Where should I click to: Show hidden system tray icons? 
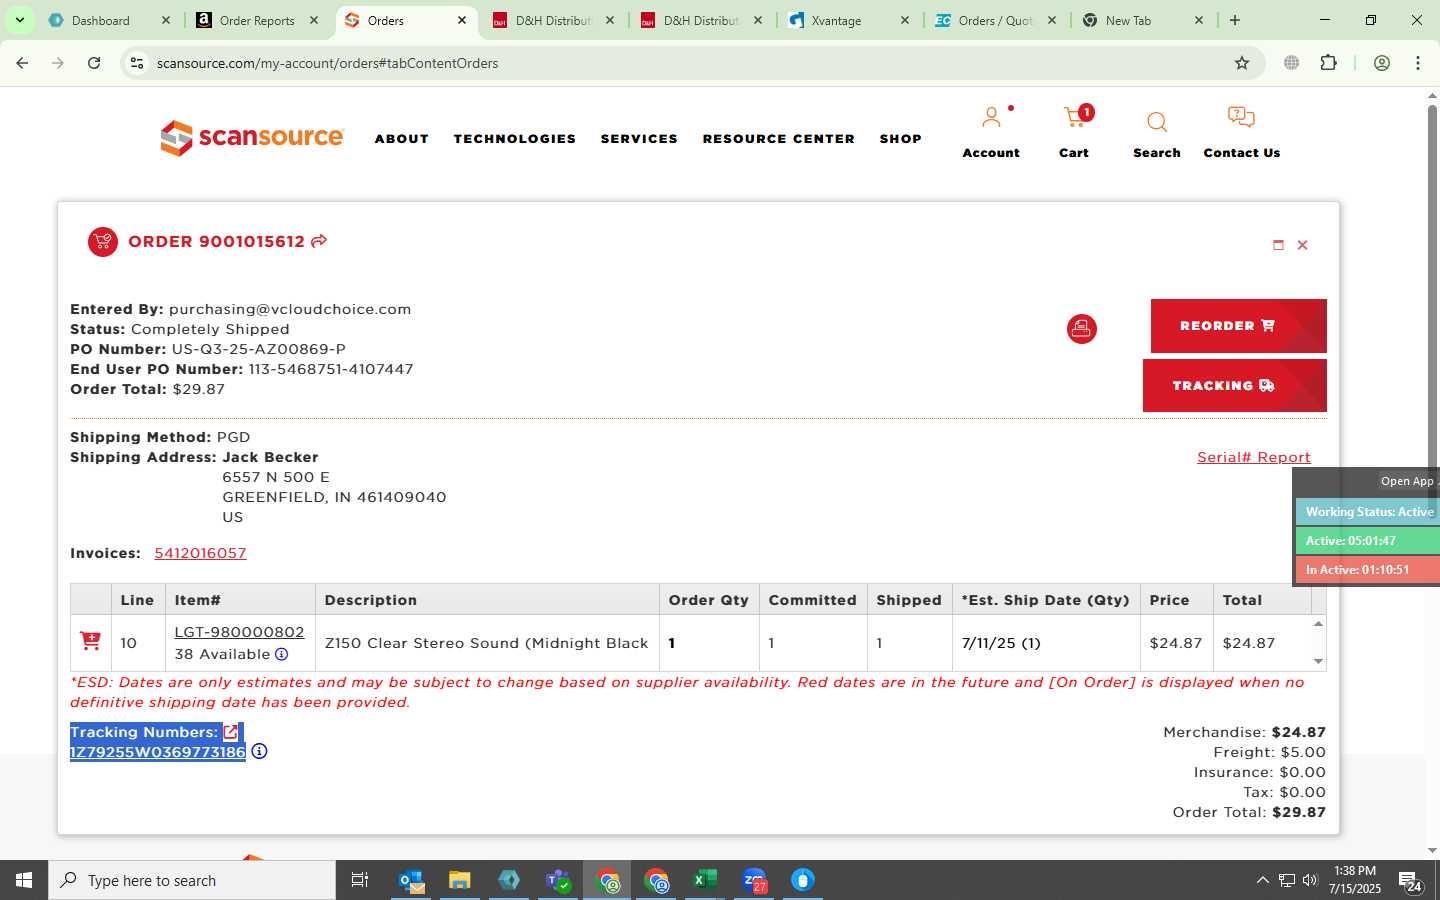click(x=1262, y=880)
